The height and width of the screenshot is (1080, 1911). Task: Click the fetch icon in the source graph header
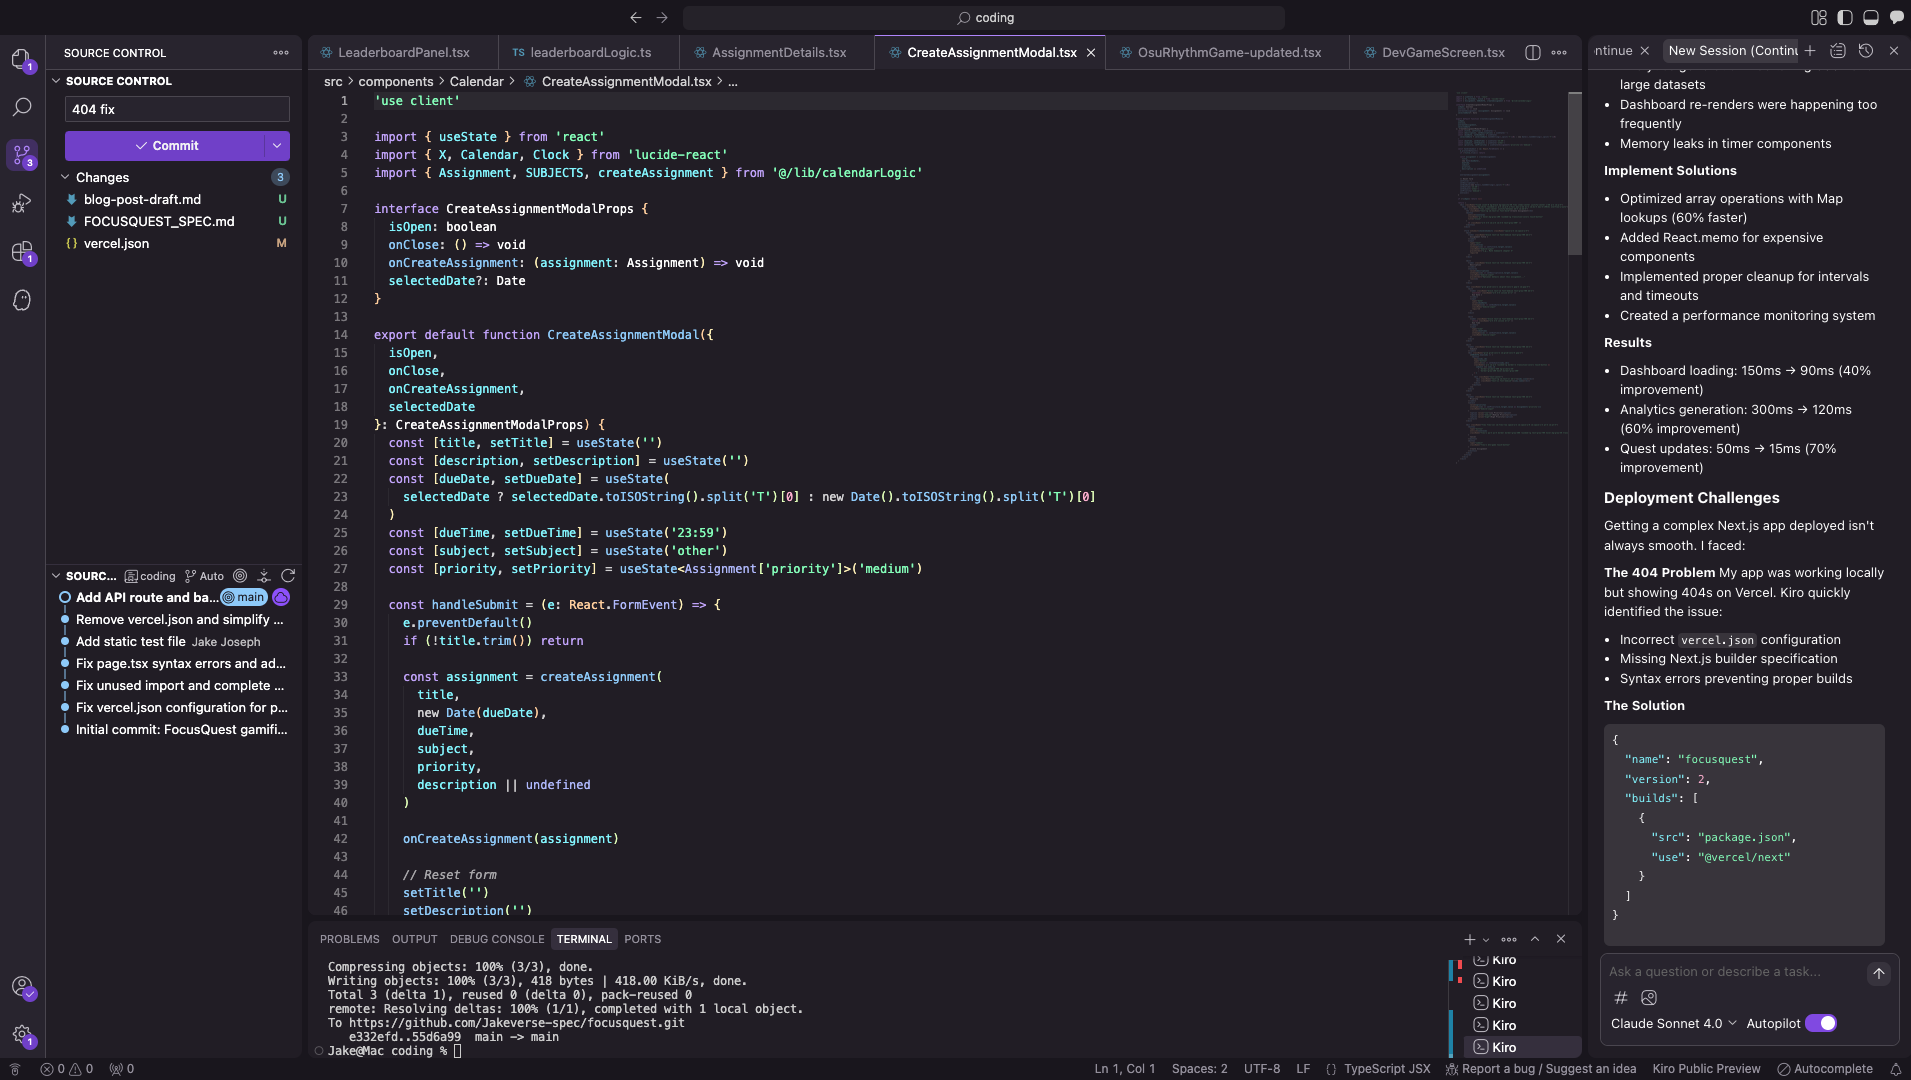(x=264, y=576)
